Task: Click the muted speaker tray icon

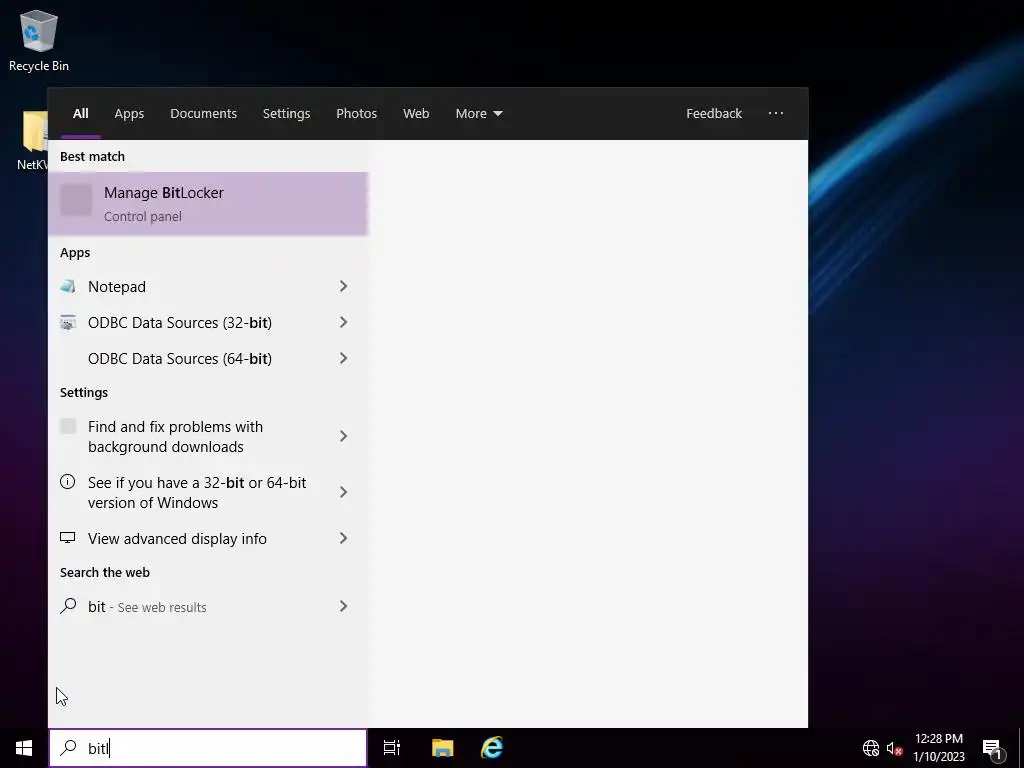Action: pyautogui.click(x=894, y=748)
